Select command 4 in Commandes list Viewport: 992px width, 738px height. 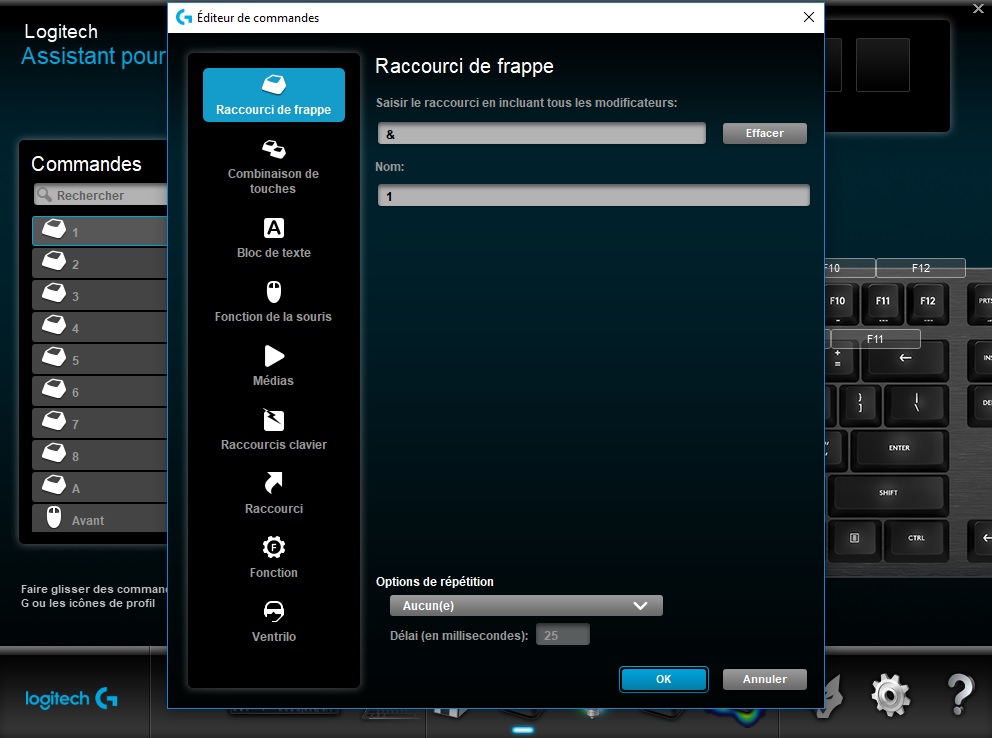tap(99, 328)
